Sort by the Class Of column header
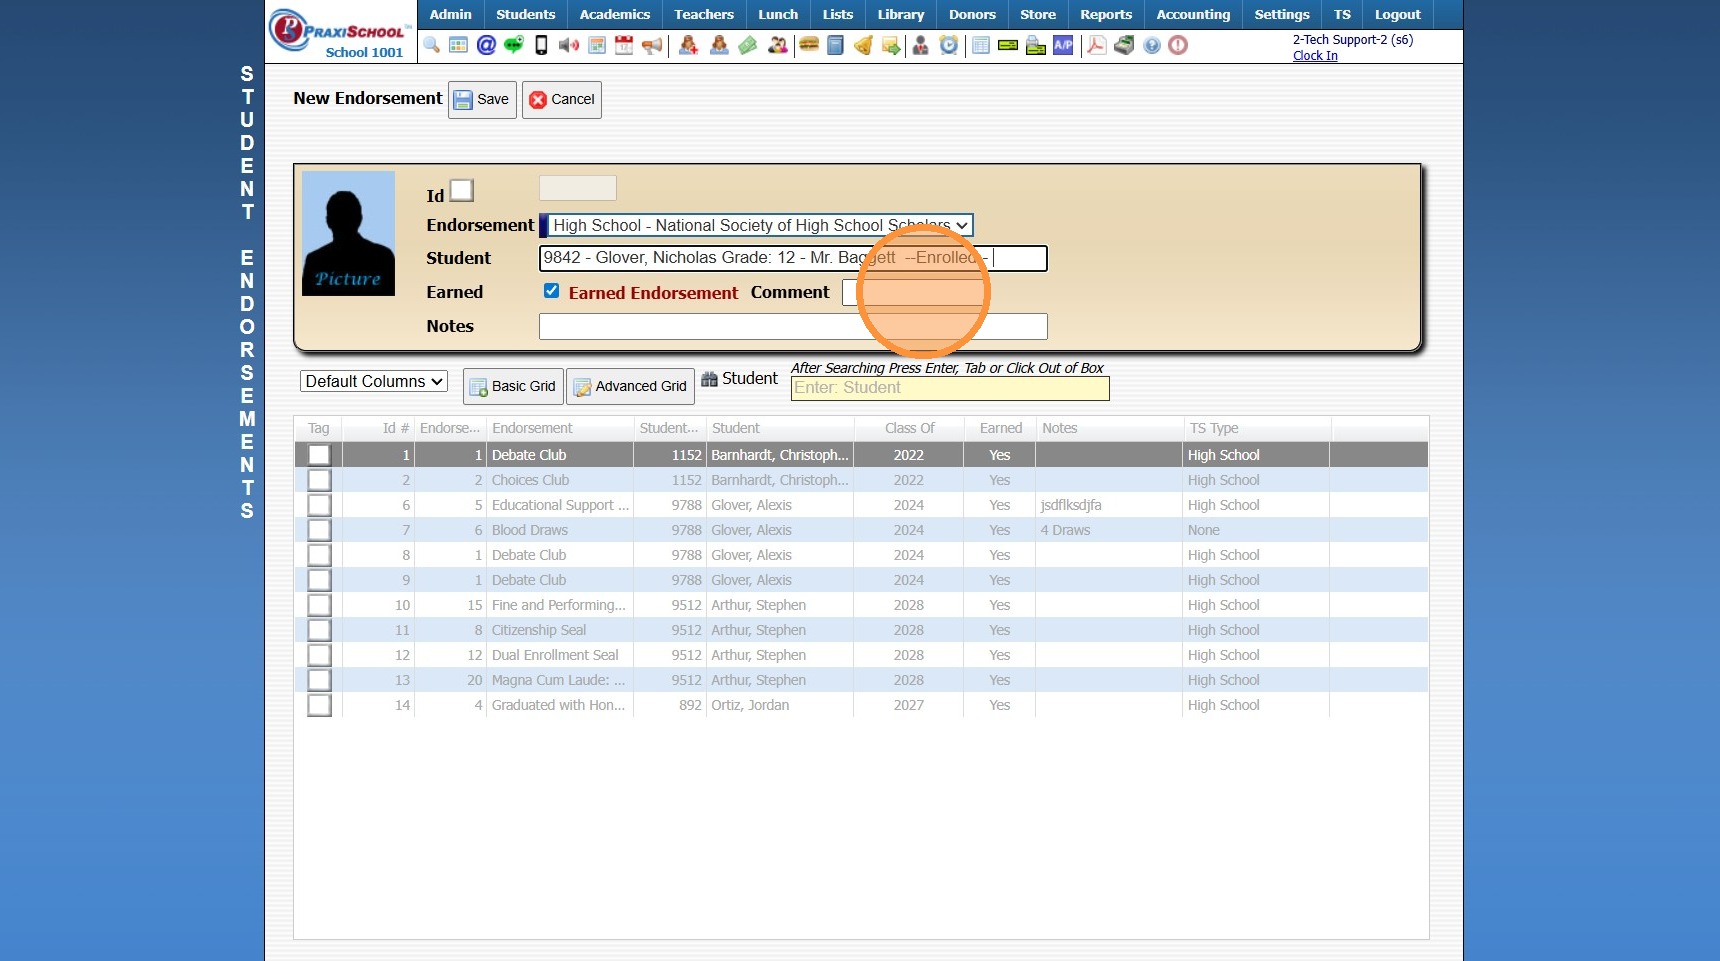The width and height of the screenshot is (1720, 961). tap(909, 428)
